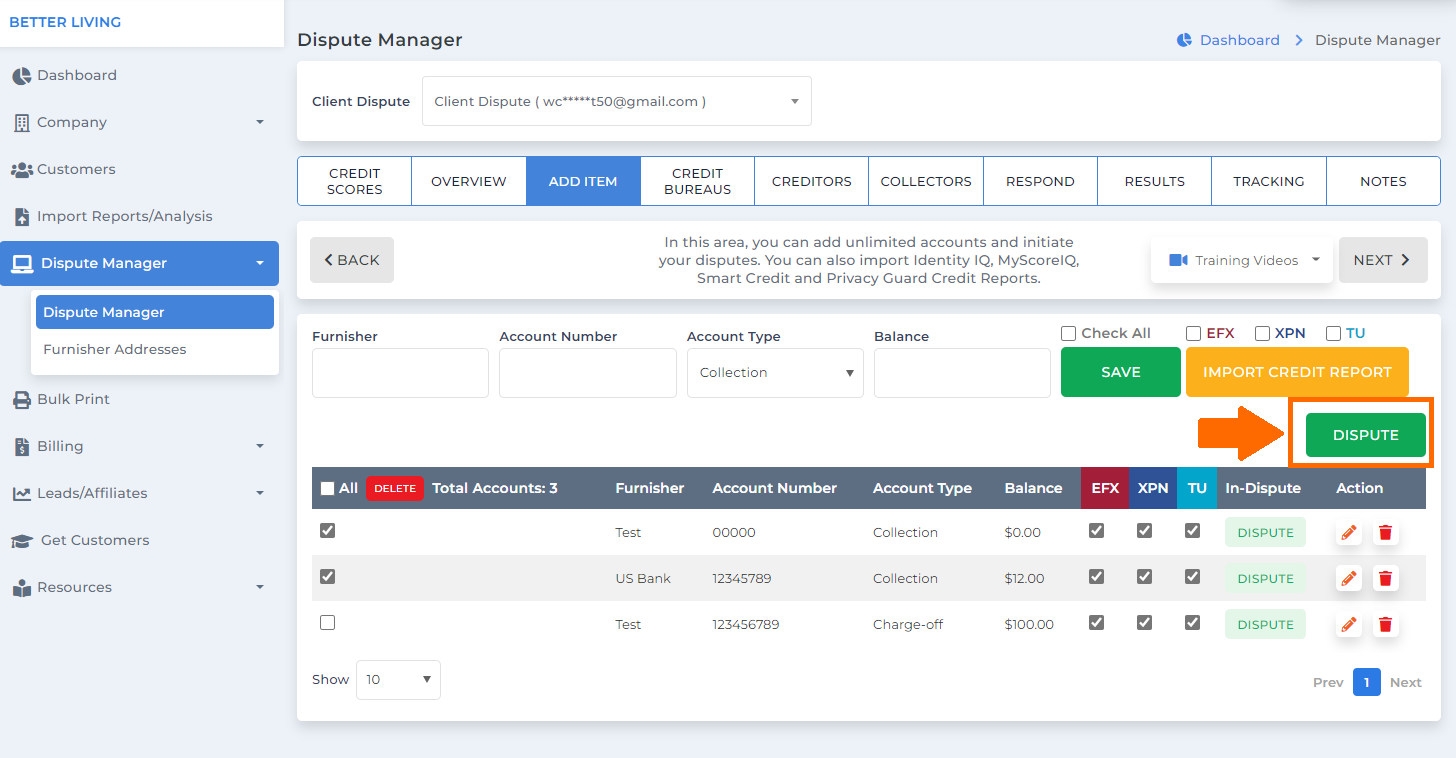Toggle the All checkbox in table header
The height and width of the screenshot is (758, 1456).
(327, 489)
